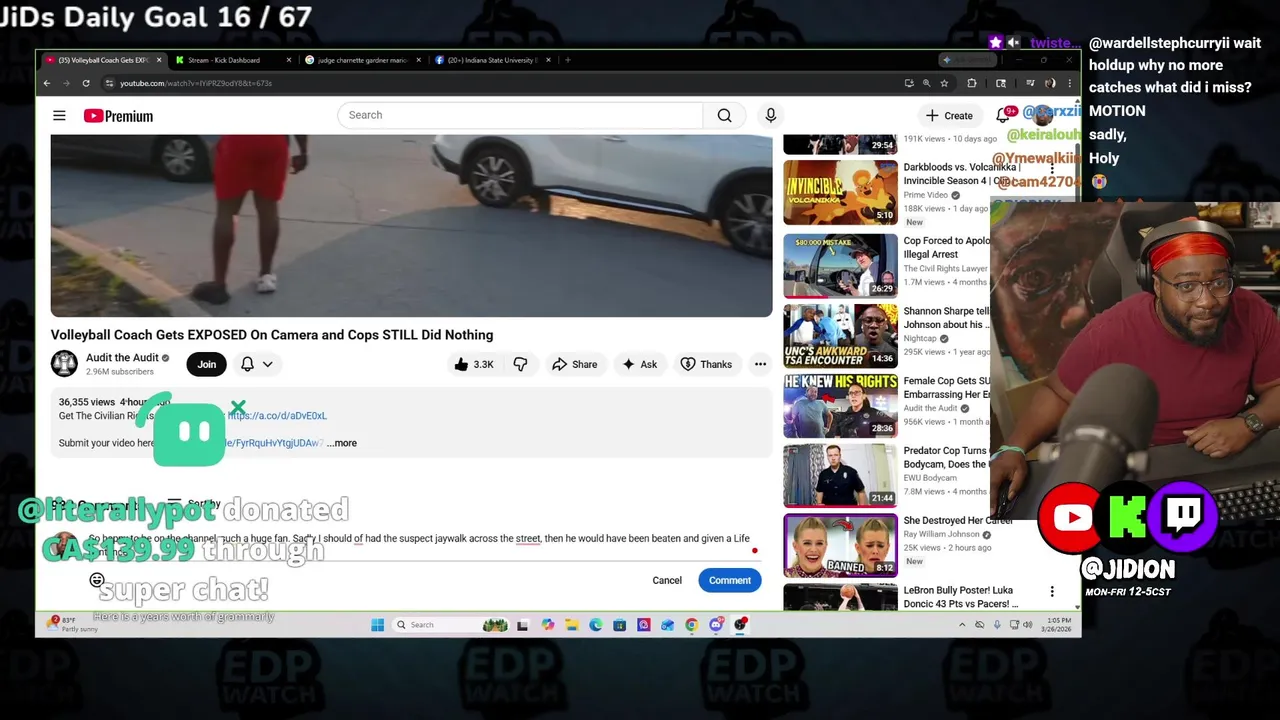This screenshot has height=720, width=1280.
Task: Open Audit the Audit channel avatar
Action: pyautogui.click(x=64, y=364)
